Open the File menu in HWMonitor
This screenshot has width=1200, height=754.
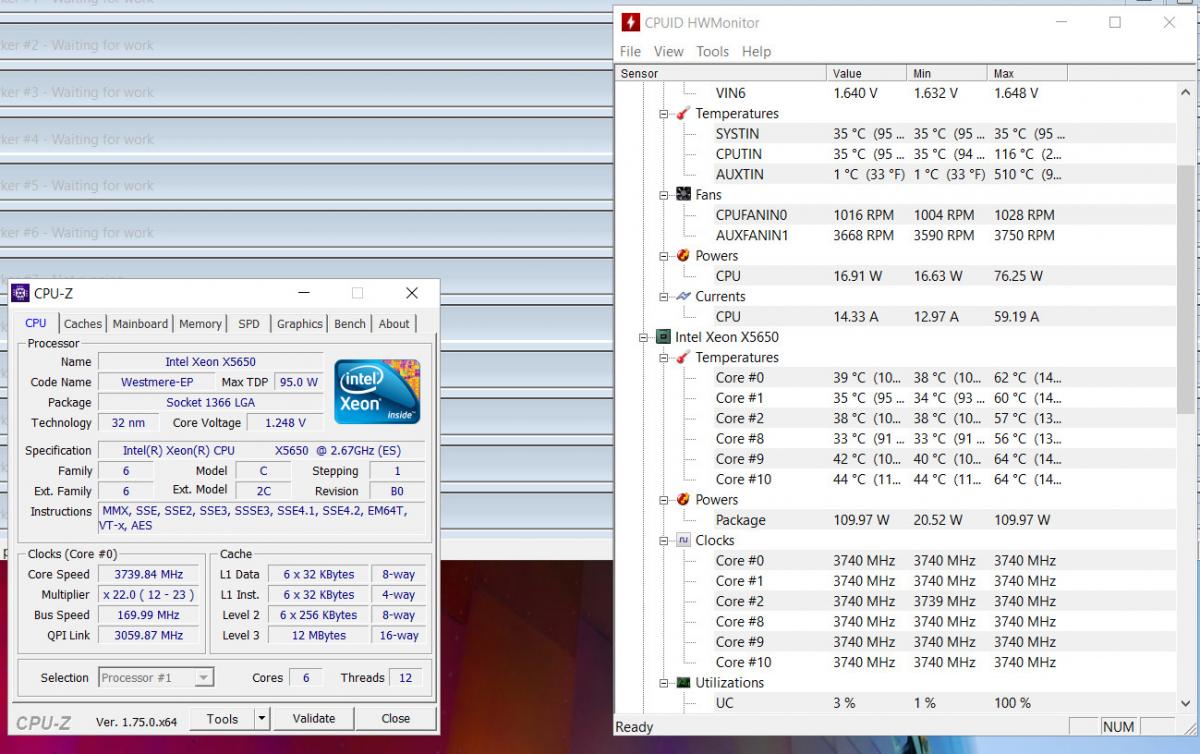click(630, 51)
